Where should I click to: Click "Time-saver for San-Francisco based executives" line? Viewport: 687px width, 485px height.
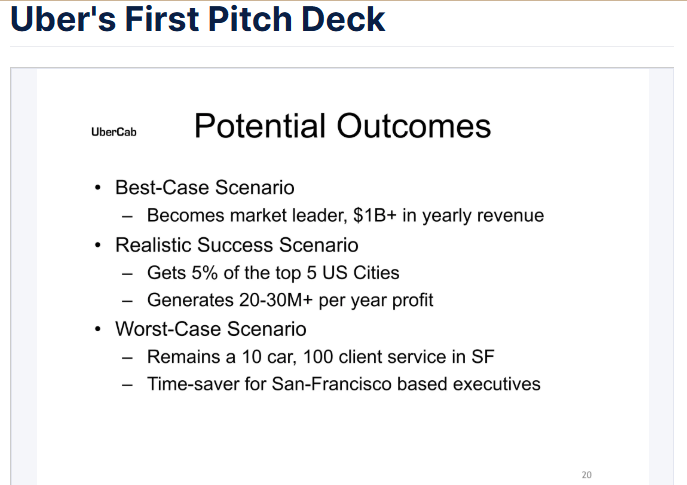[x=344, y=384]
